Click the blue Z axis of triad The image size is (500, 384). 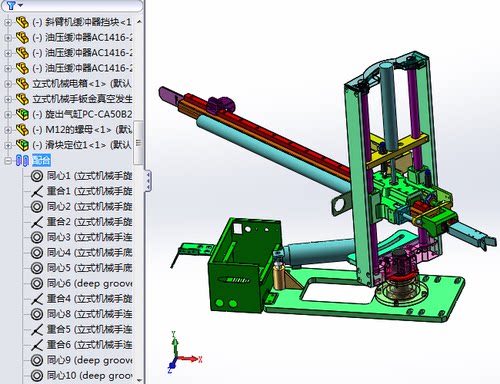point(171,364)
